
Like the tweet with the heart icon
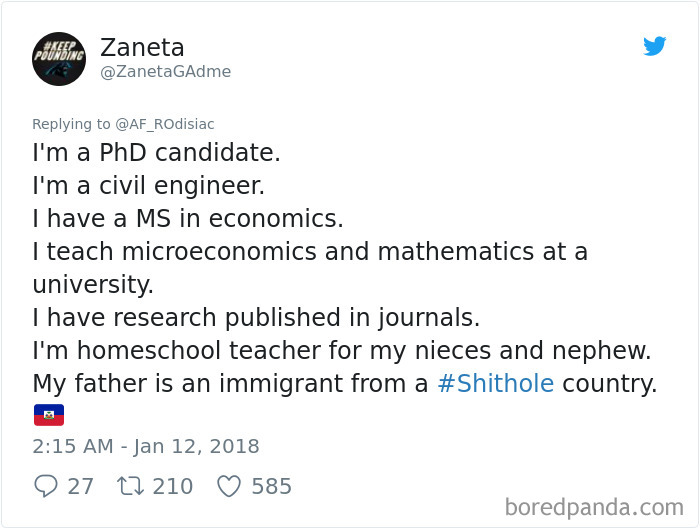coord(229,486)
